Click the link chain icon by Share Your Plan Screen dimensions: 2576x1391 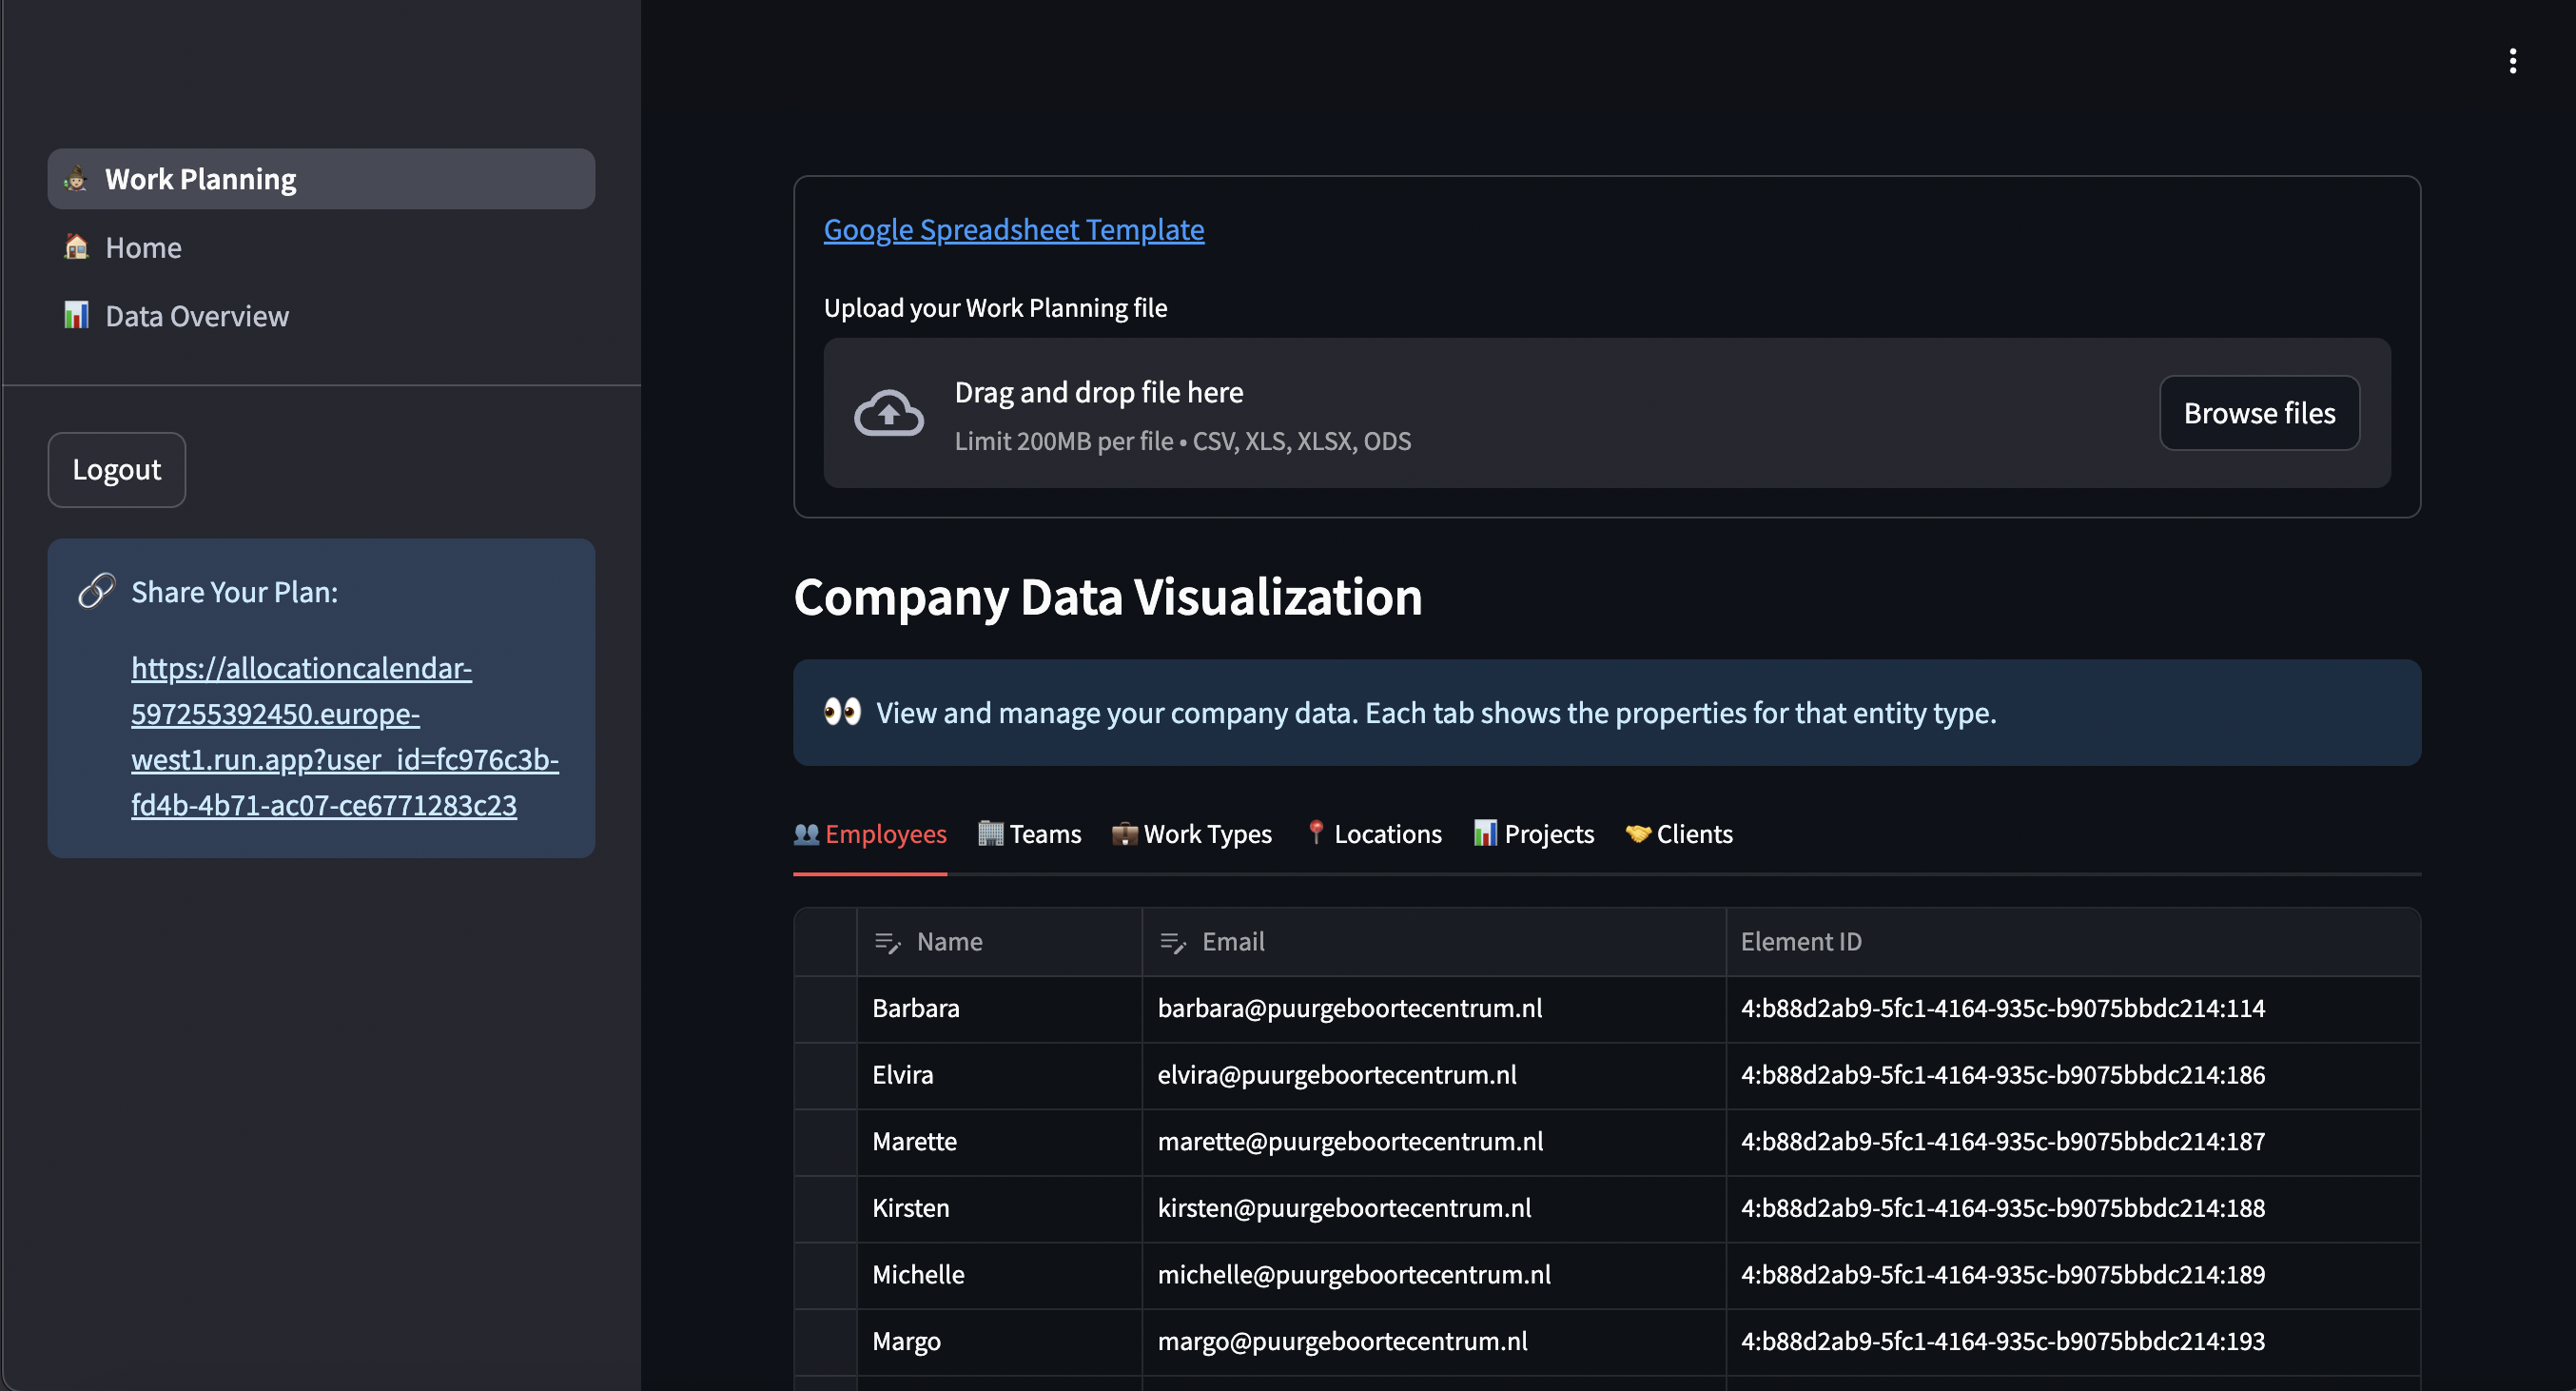(96, 591)
